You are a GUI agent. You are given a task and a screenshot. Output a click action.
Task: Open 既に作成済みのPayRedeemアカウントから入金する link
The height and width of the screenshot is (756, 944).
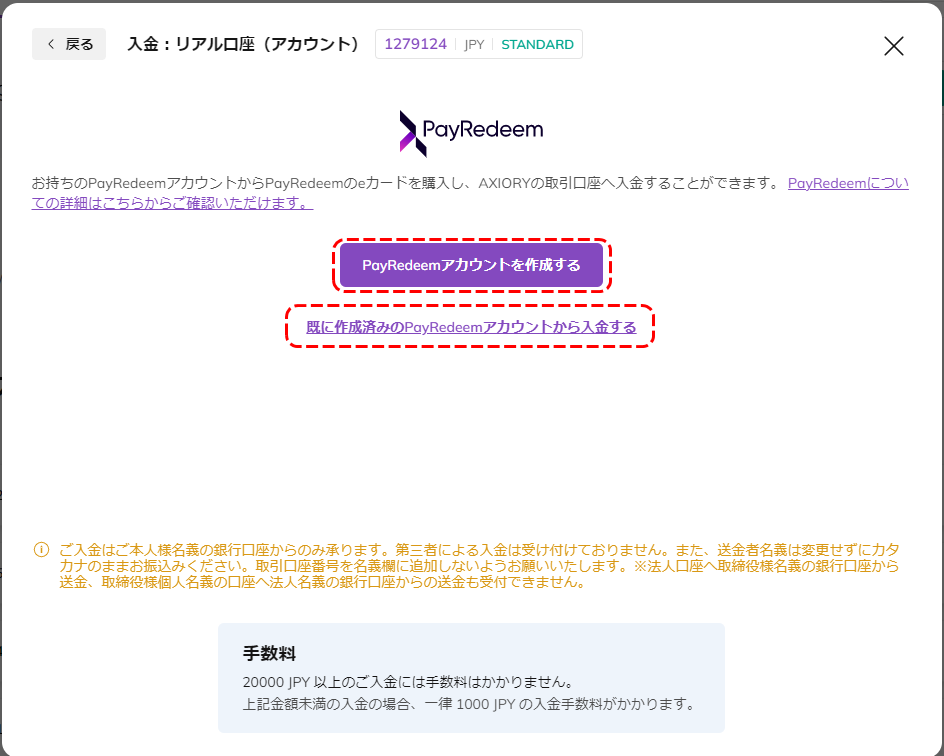[471, 327]
